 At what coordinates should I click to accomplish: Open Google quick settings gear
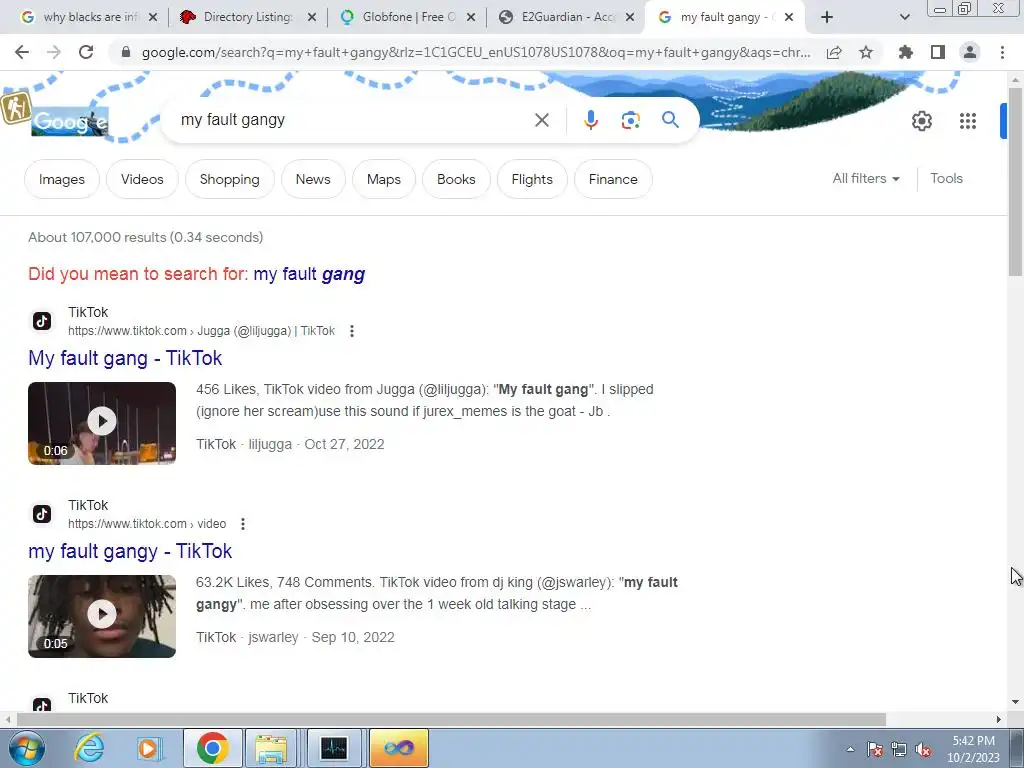tap(921, 121)
